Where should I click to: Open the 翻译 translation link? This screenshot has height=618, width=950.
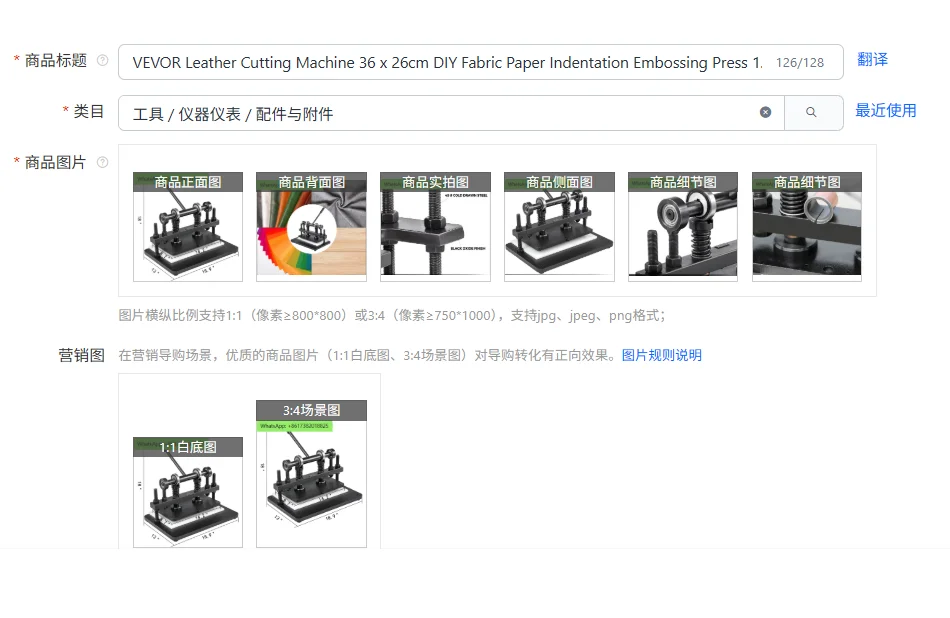pos(873,60)
